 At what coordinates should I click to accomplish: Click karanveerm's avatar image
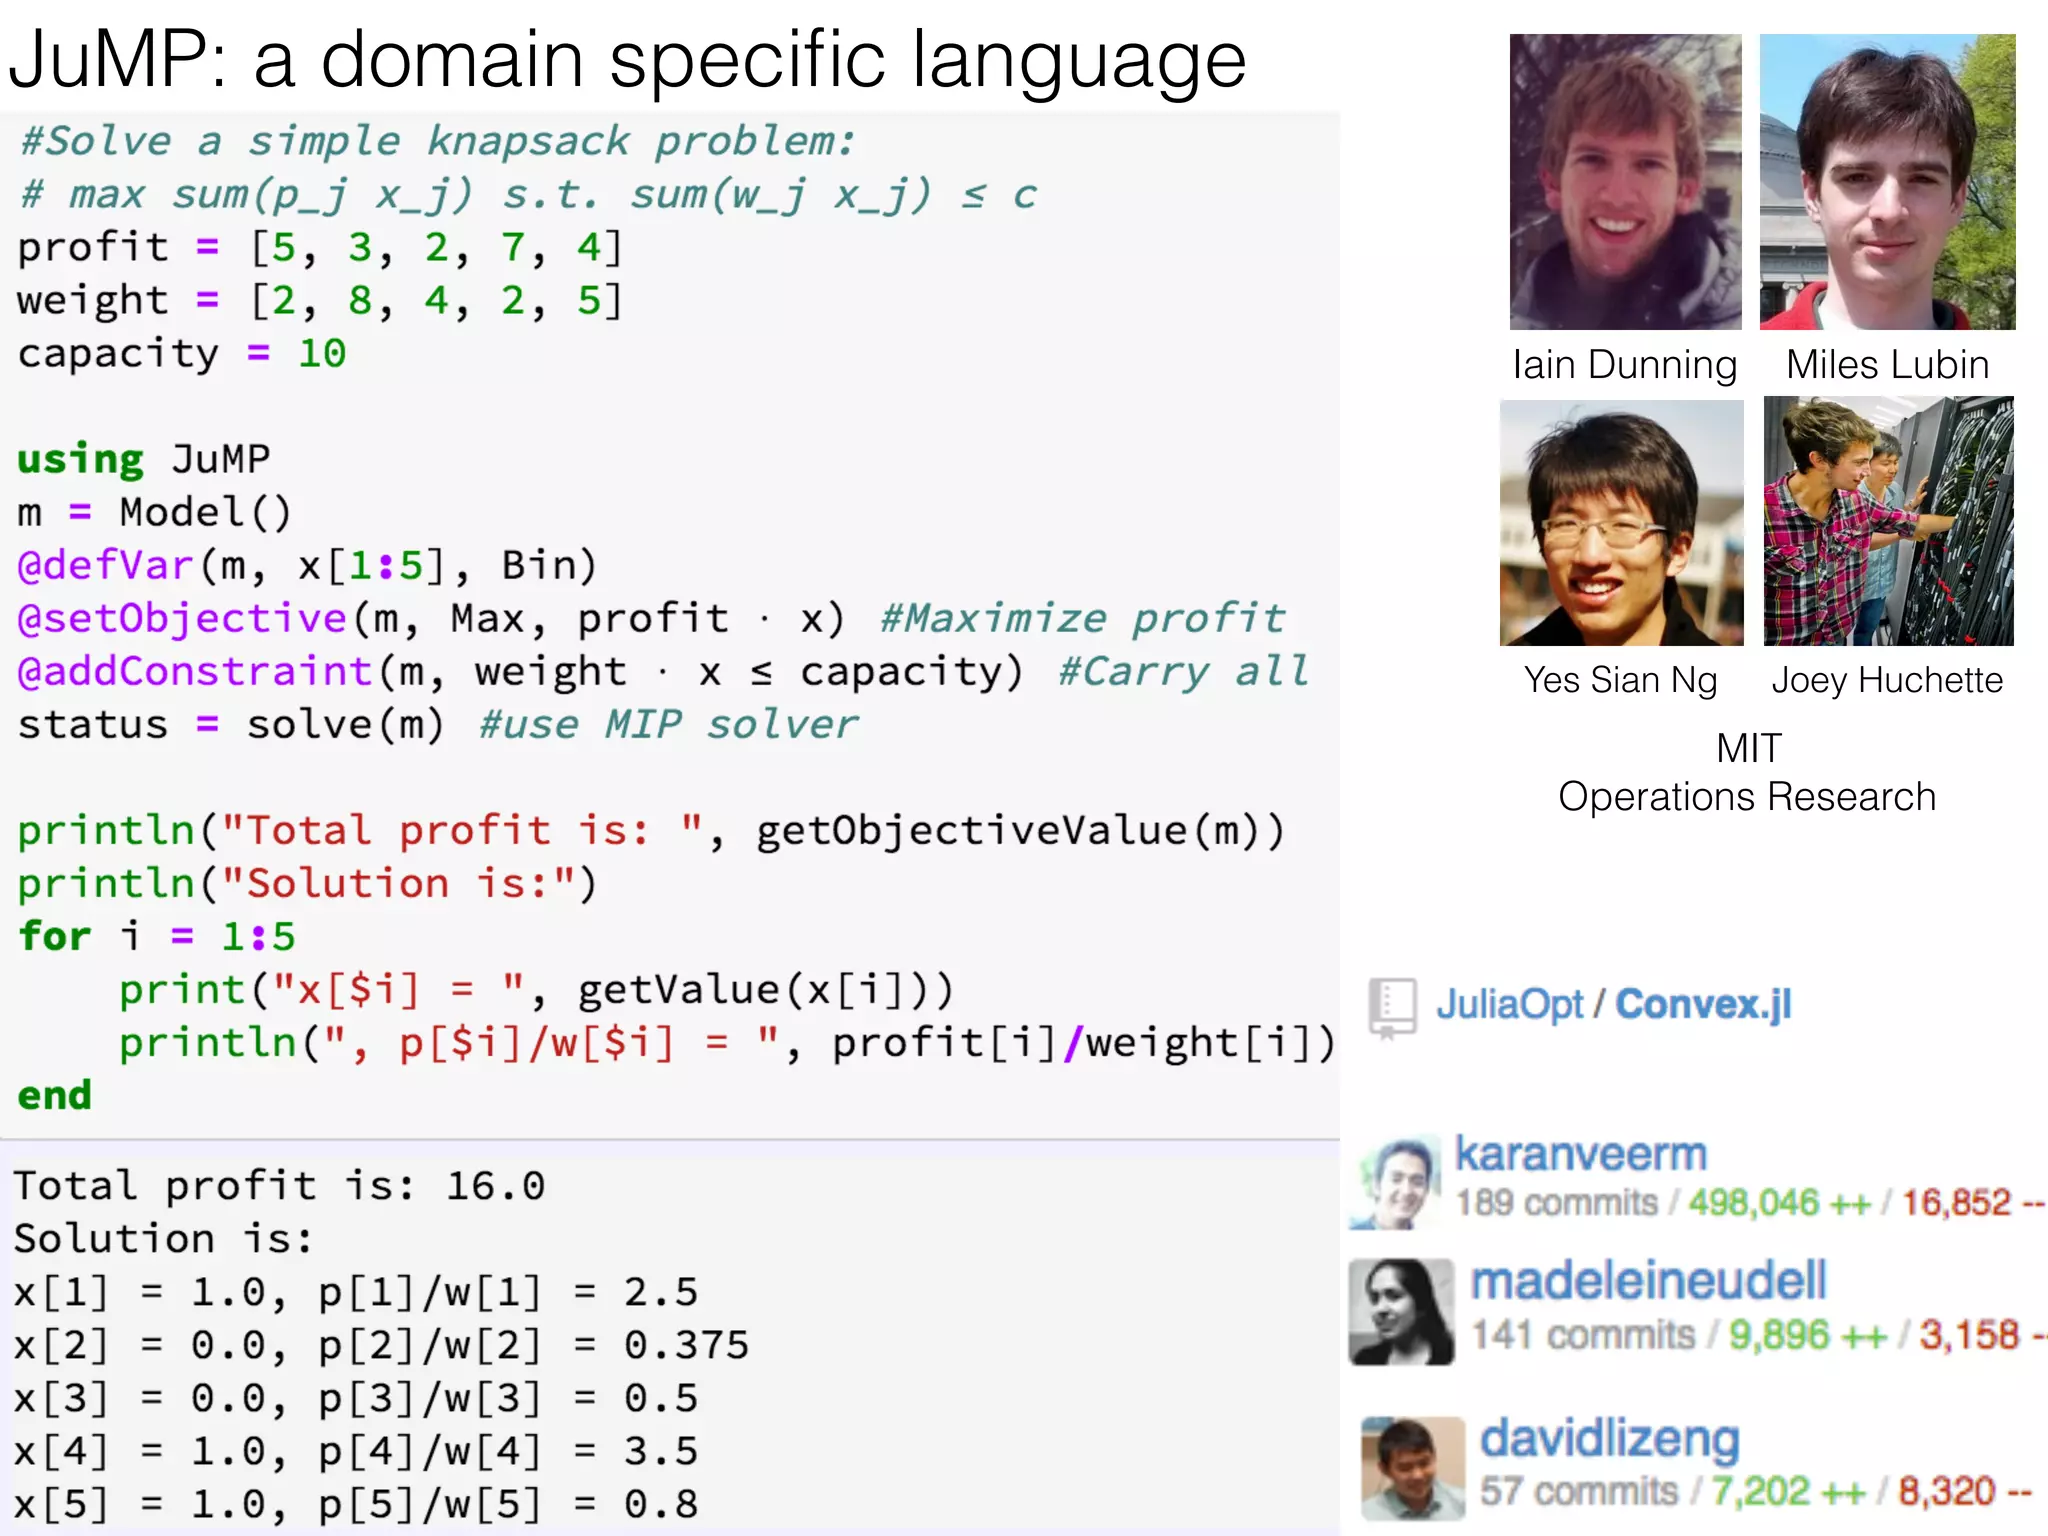click(1395, 1181)
